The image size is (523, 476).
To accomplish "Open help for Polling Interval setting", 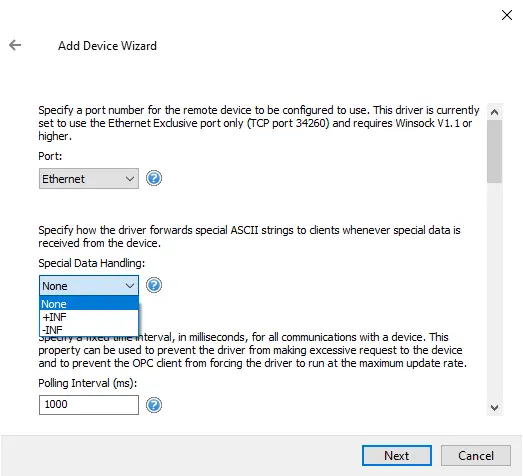I will pos(154,405).
